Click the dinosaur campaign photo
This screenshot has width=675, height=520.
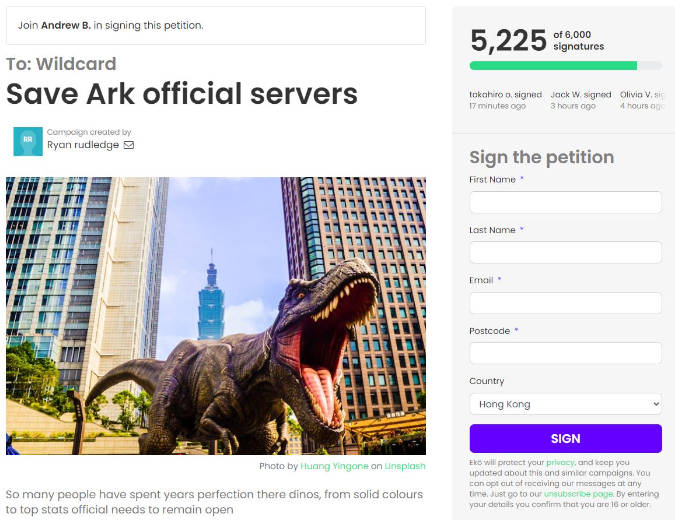216,316
